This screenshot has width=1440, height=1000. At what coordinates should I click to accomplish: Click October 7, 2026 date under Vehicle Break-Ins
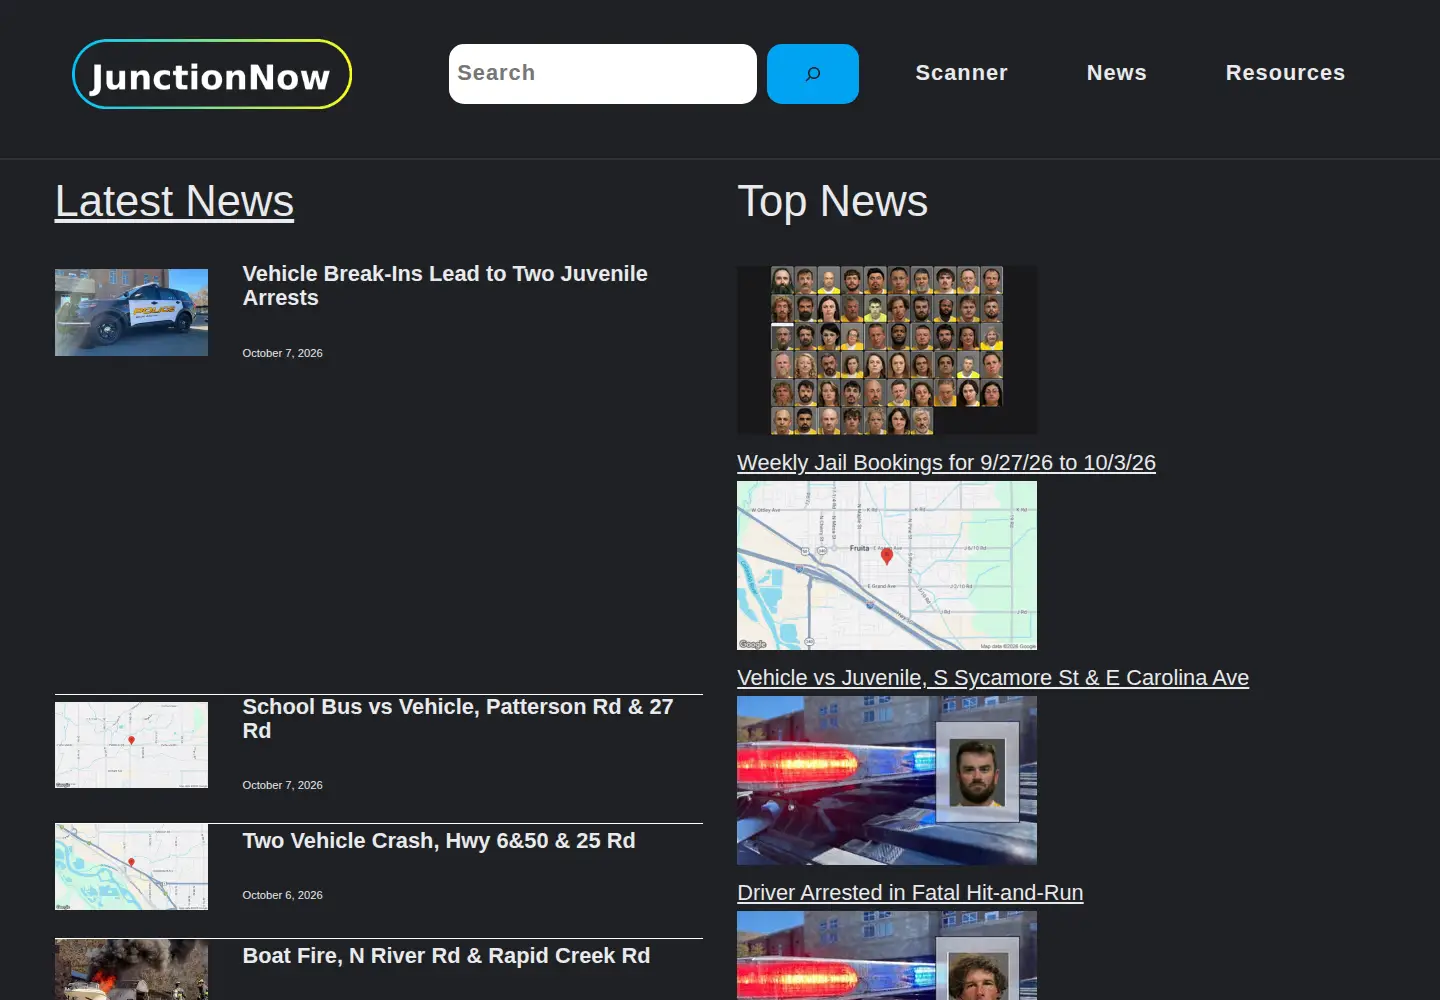click(282, 353)
